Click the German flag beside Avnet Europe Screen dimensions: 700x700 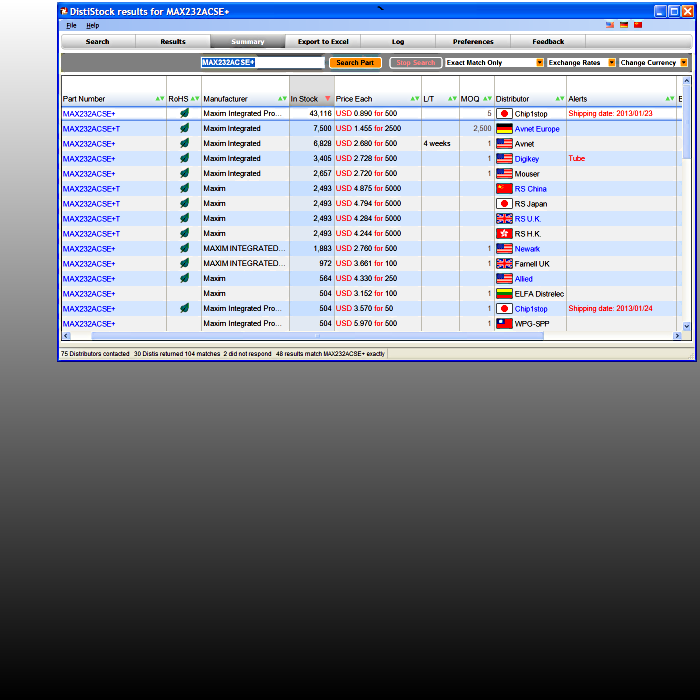tap(504, 129)
